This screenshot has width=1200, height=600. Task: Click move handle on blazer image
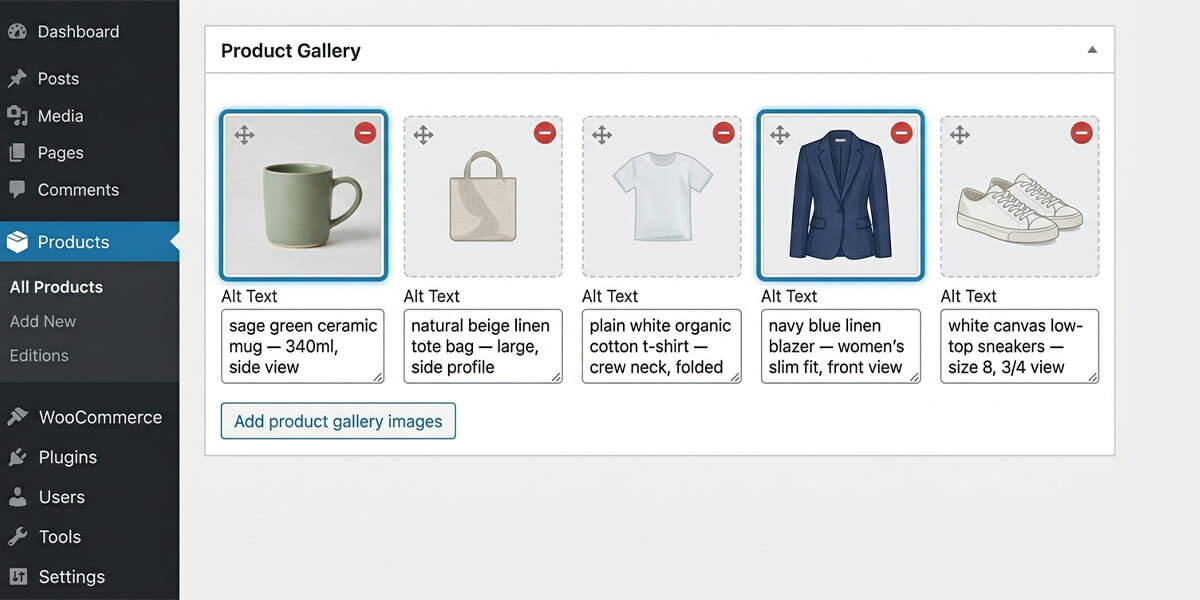pos(781,135)
